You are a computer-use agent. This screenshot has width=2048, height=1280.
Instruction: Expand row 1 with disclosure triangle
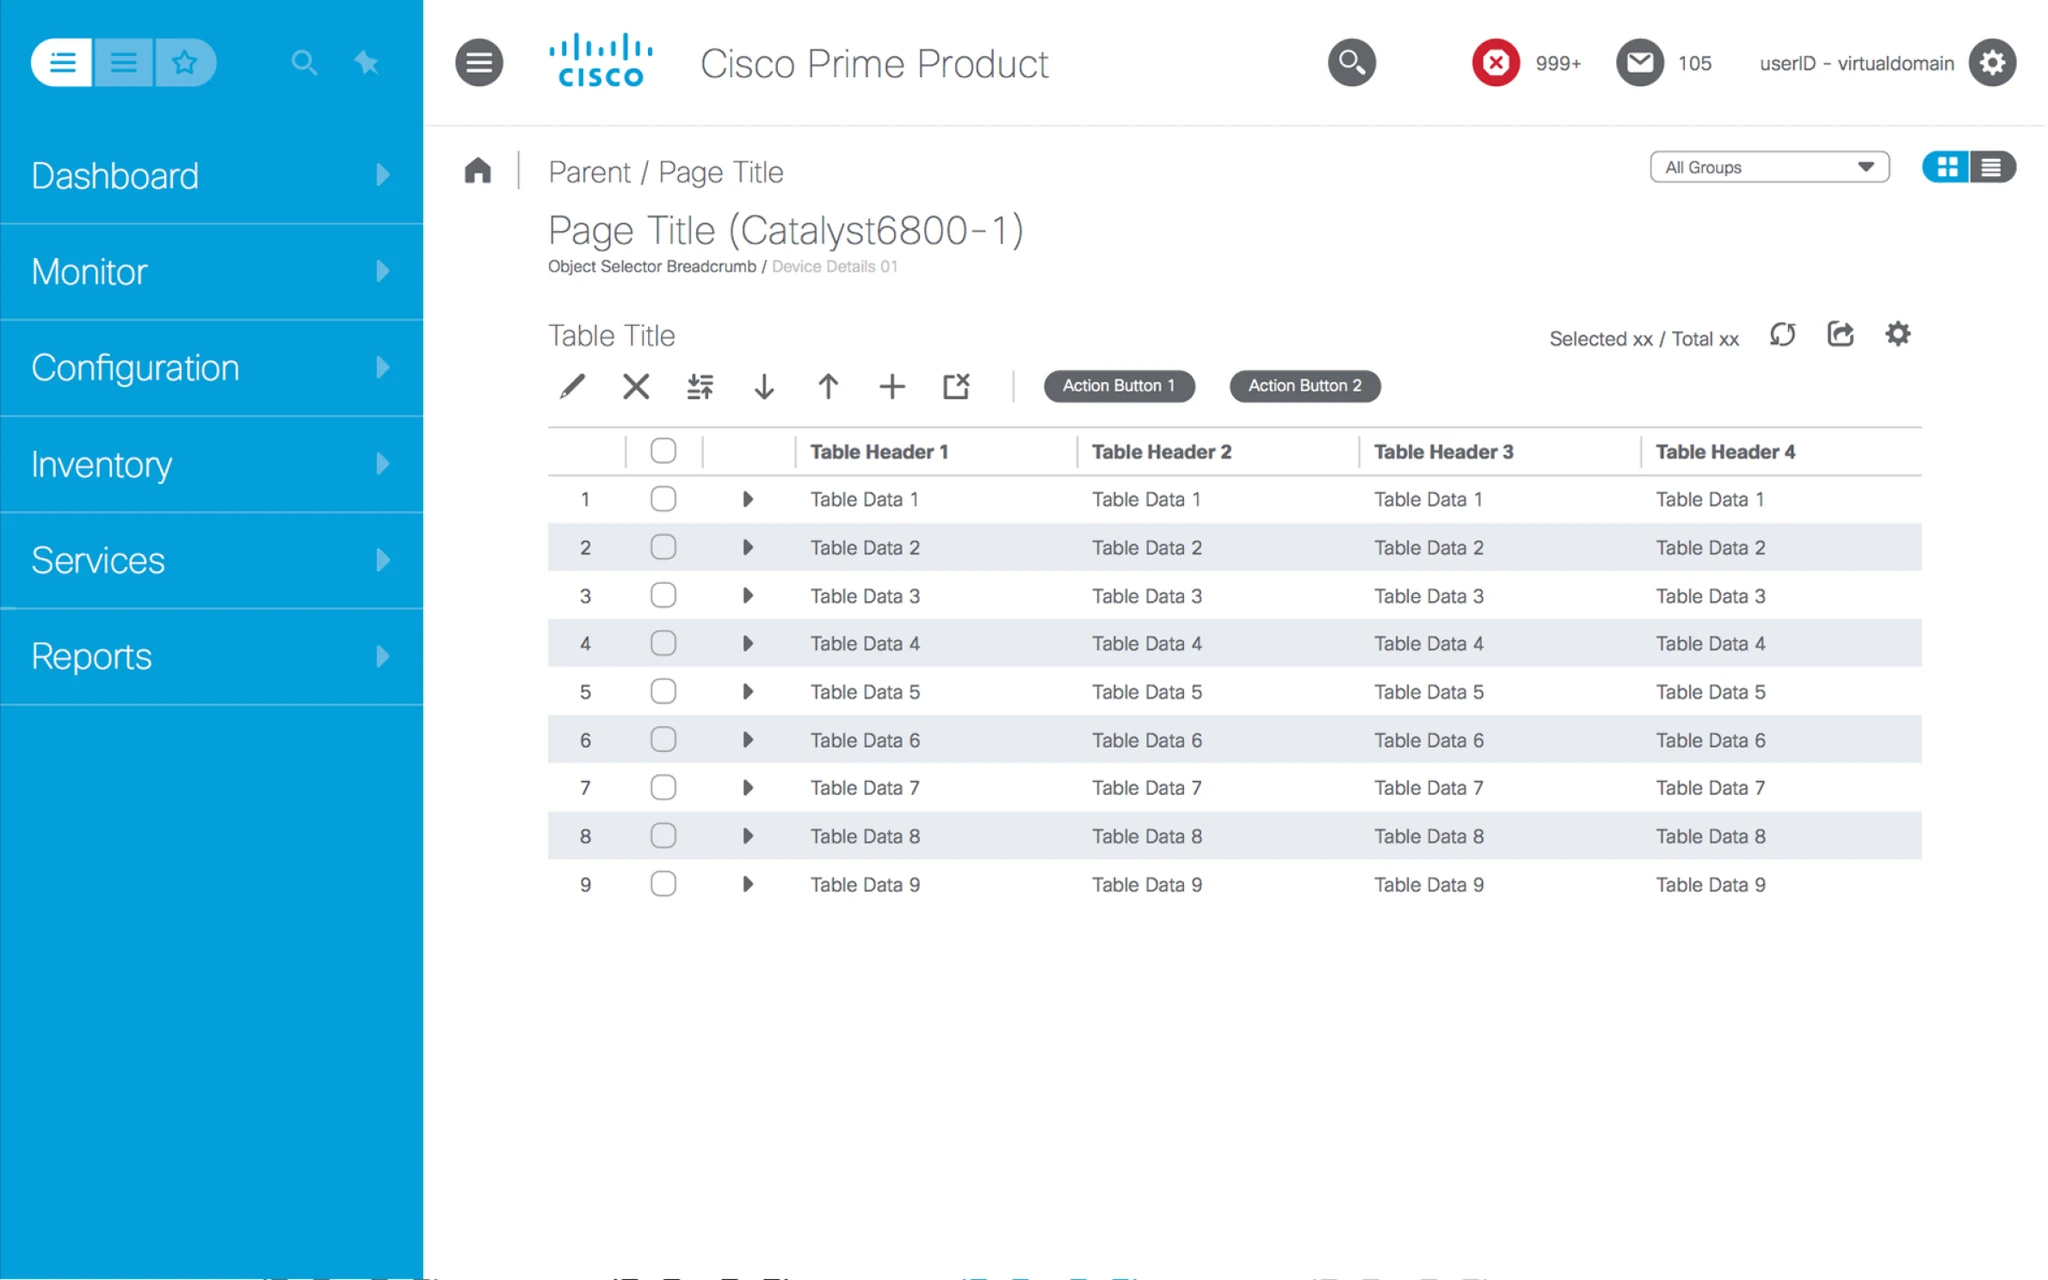747,499
